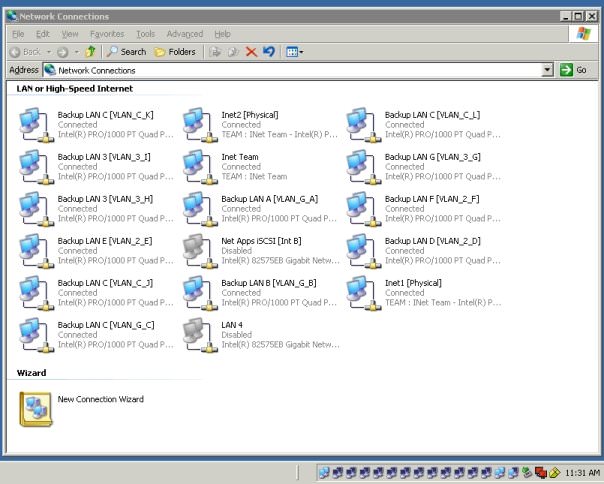Select Backup LAN F [VLAN_2_F] connection icon
This screenshot has height=484, width=604.
coord(364,209)
